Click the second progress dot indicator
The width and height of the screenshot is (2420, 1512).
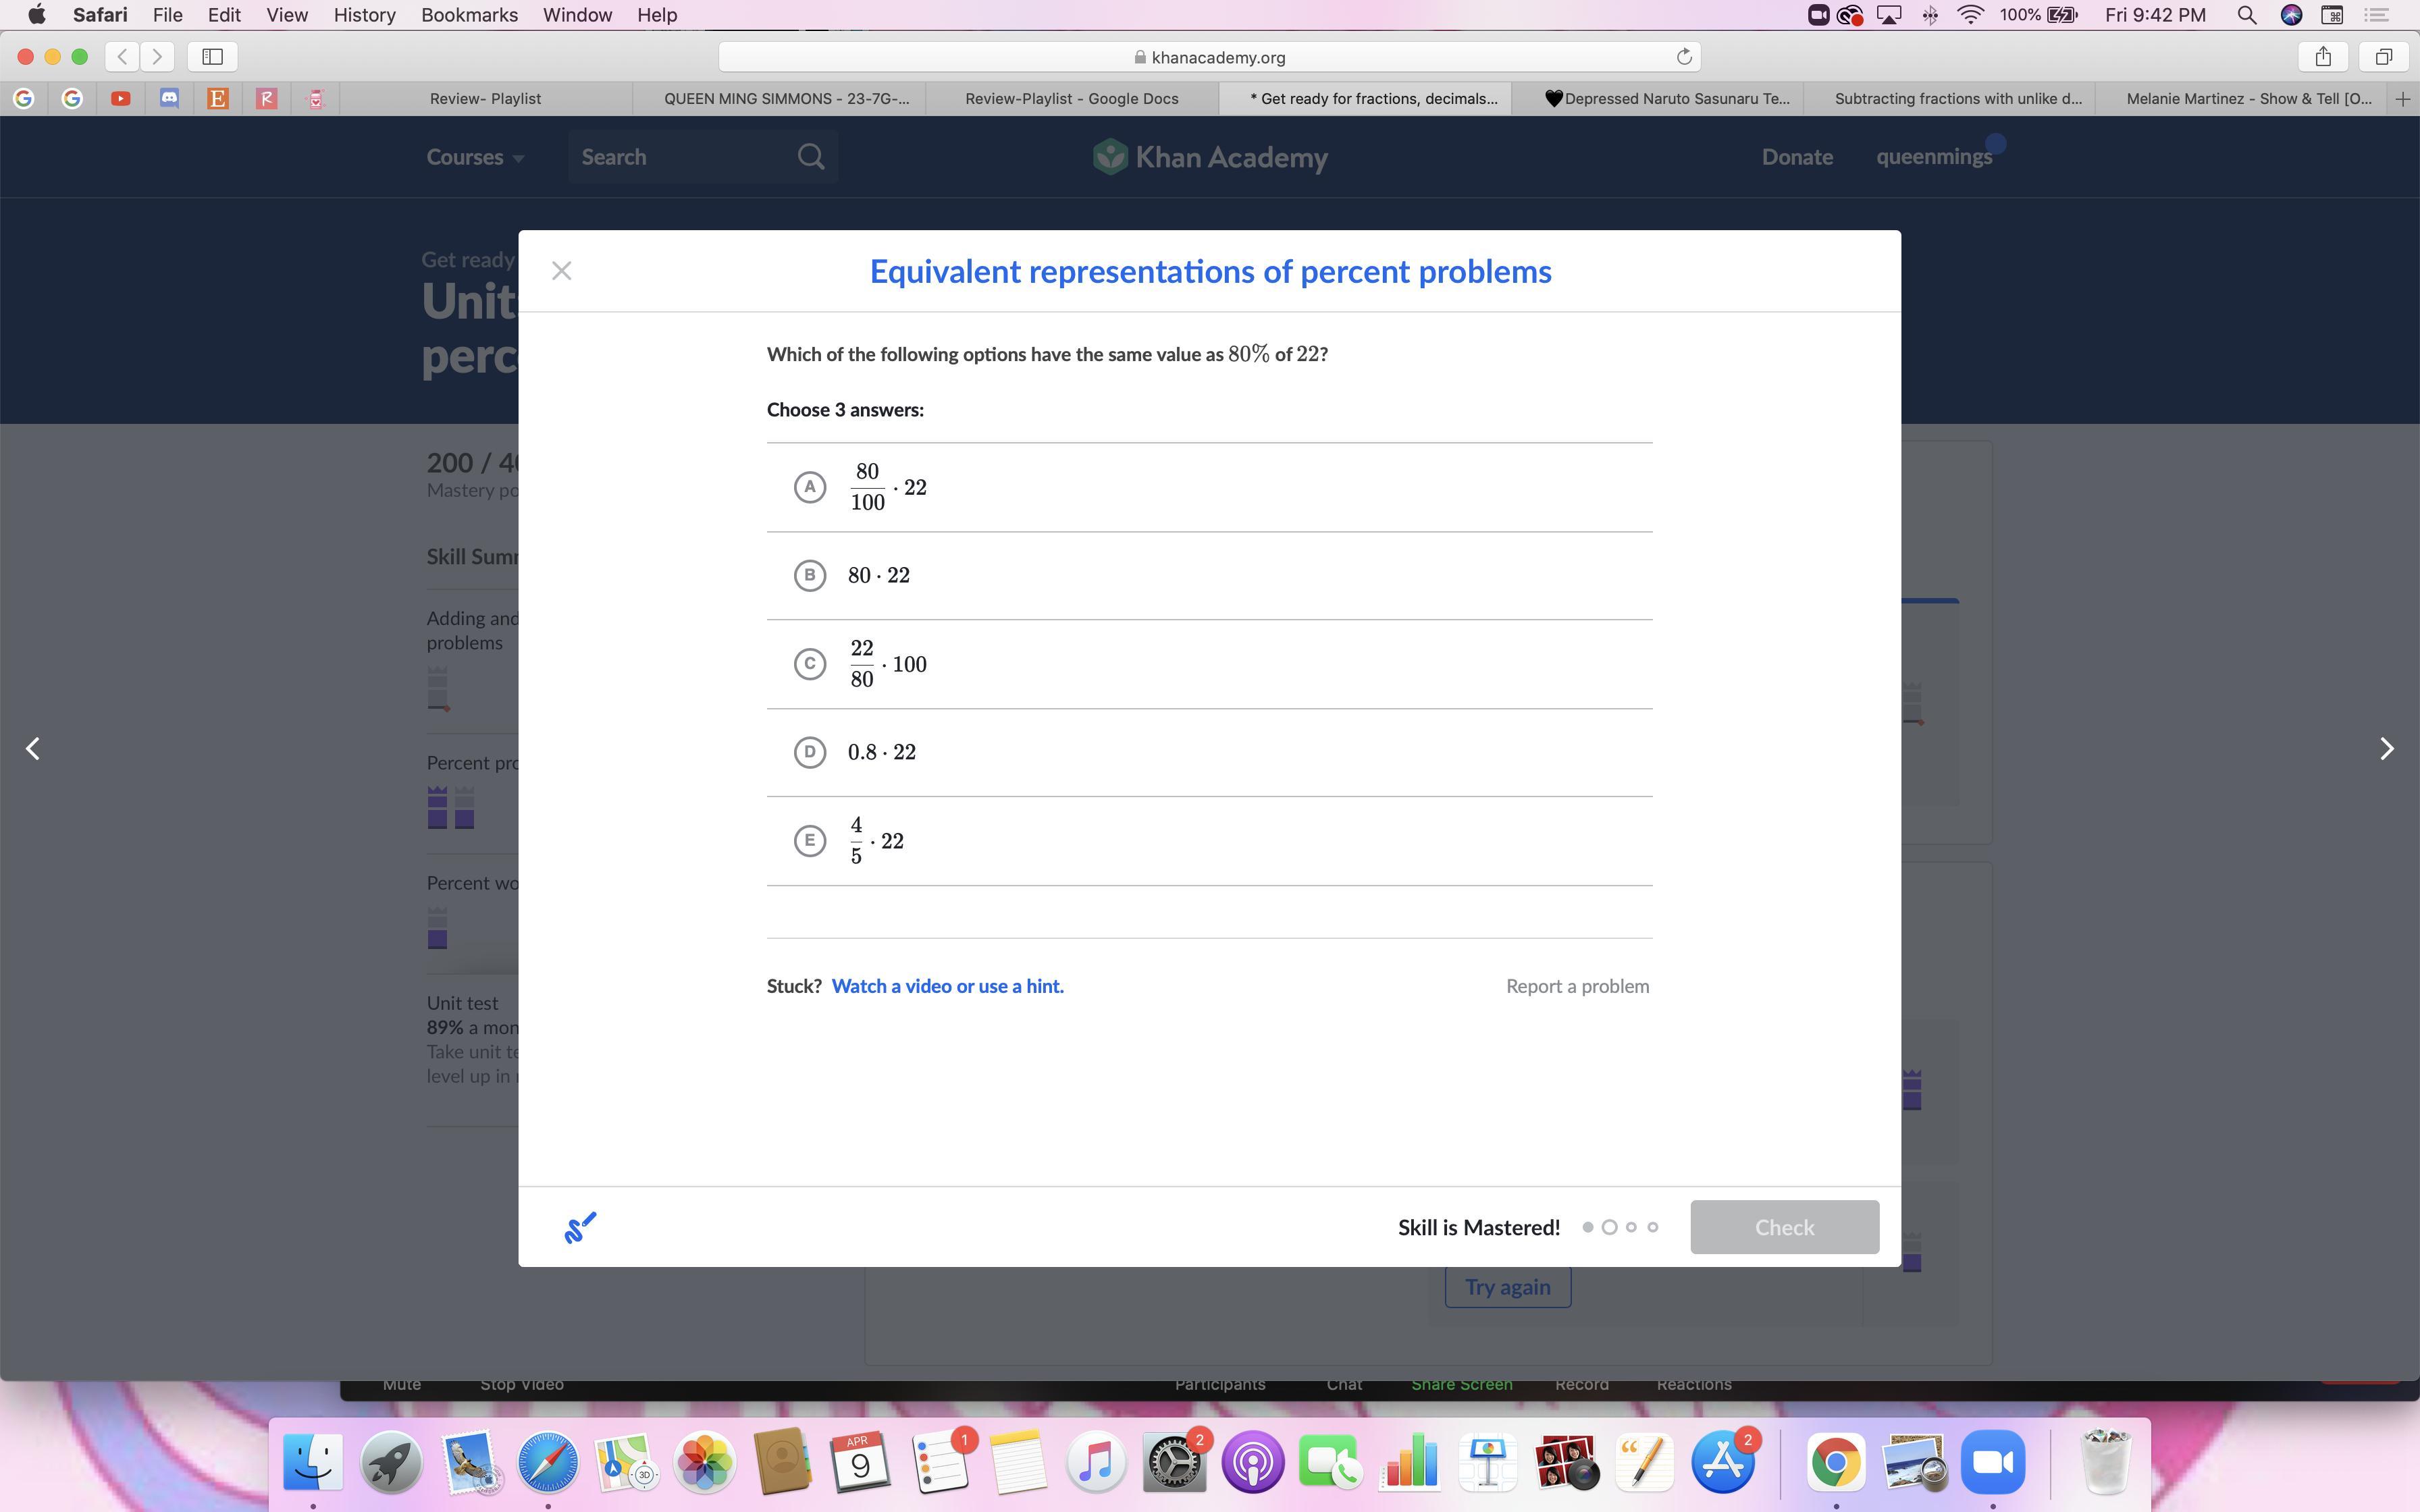click(x=1609, y=1227)
